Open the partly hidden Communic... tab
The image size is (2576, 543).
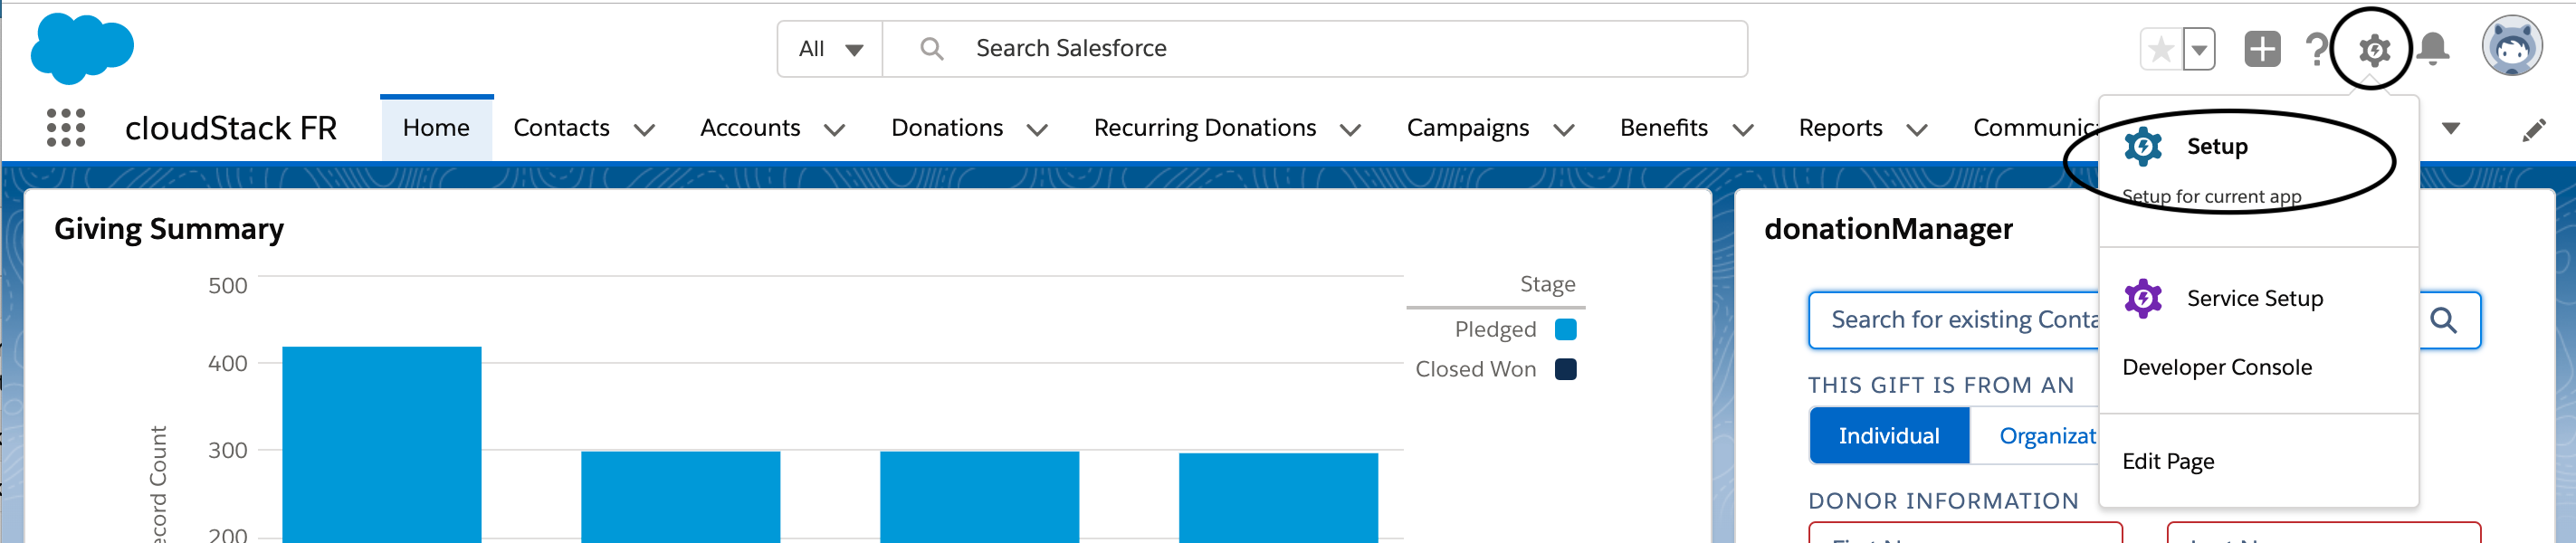point(2035,128)
